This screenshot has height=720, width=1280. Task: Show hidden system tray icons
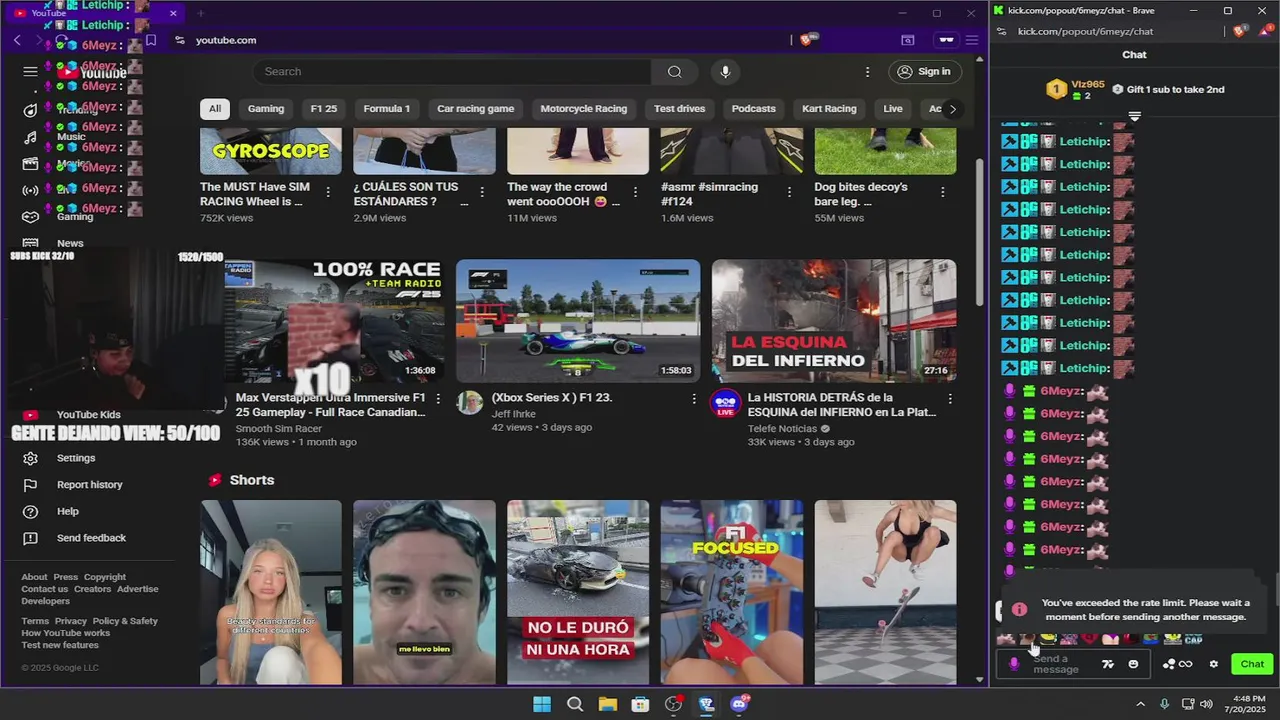1140,704
